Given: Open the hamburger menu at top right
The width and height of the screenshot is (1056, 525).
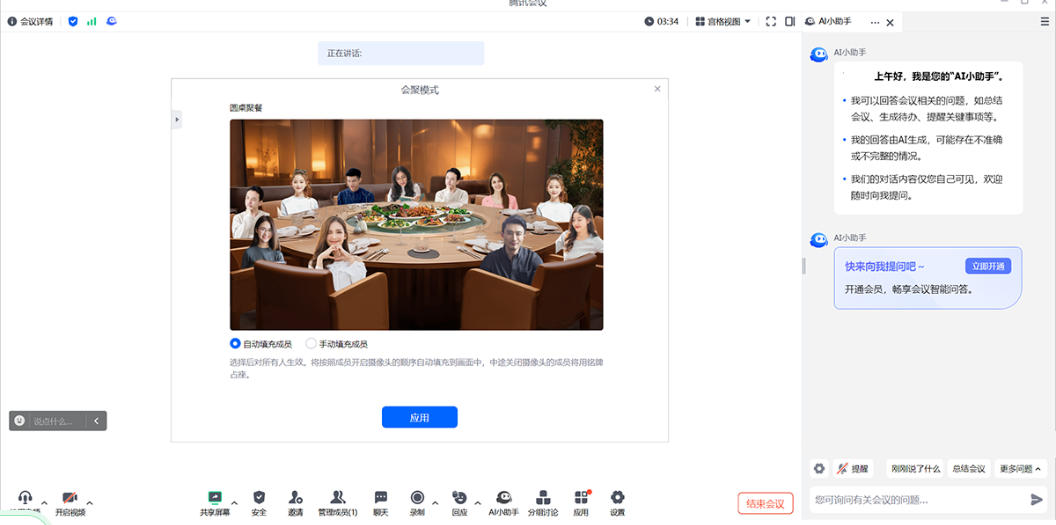Looking at the screenshot, I should 1045,22.
